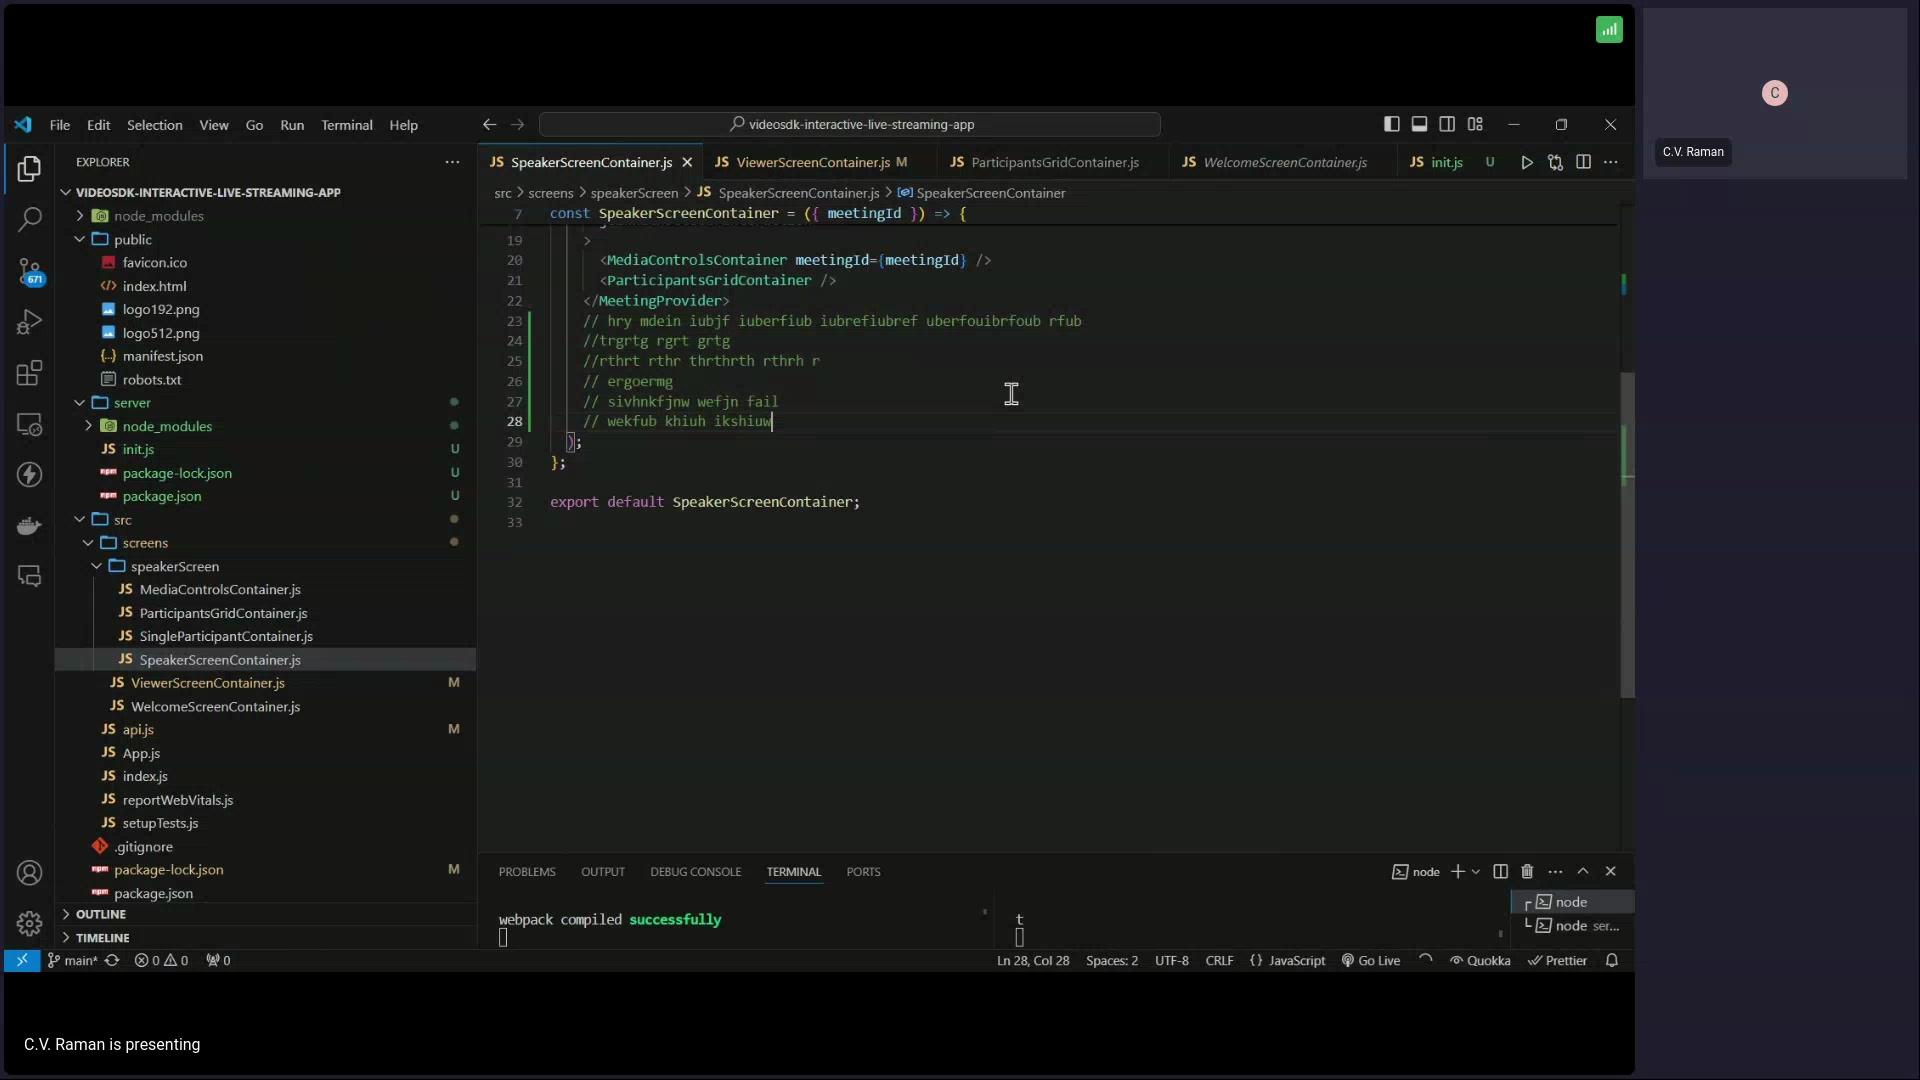1920x1080 pixels.
Task: Toggle the bottom Panel visibility
Action: [1419, 124]
